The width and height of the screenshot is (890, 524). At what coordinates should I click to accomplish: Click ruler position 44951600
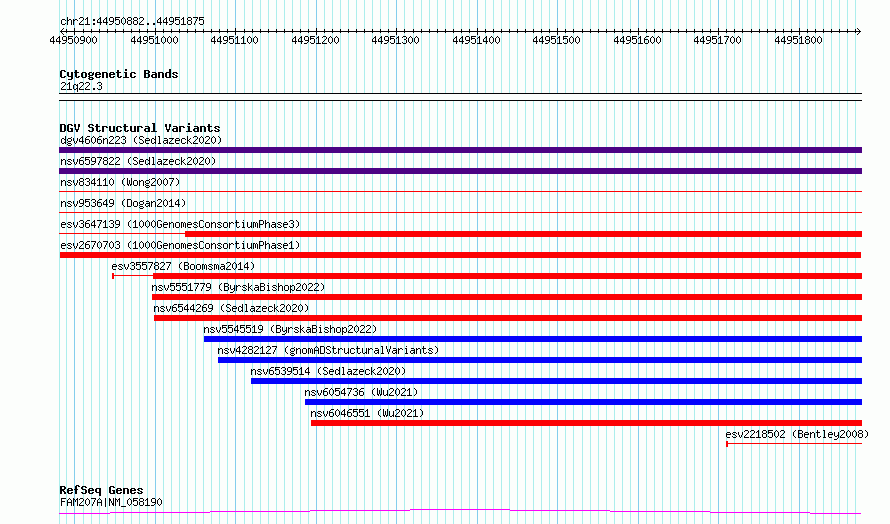pyautogui.click(x=637, y=40)
